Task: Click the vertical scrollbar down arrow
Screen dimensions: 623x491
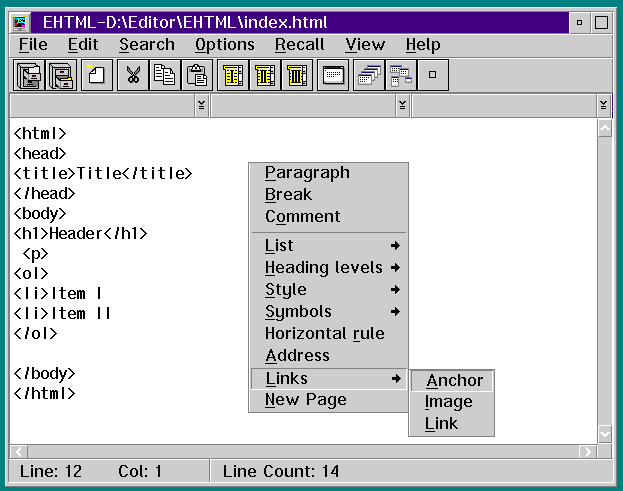Action: (x=604, y=433)
